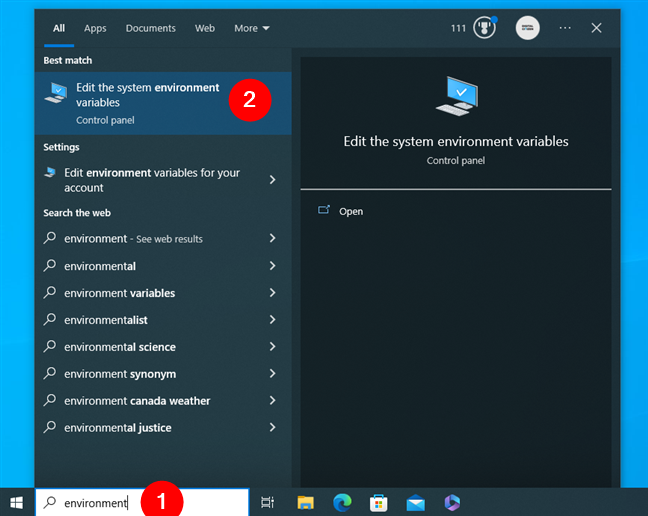The image size is (648, 516).
Task: Expand the 'environment variables' web suggestion arrow
Action: pyautogui.click(x=272, y=293)
